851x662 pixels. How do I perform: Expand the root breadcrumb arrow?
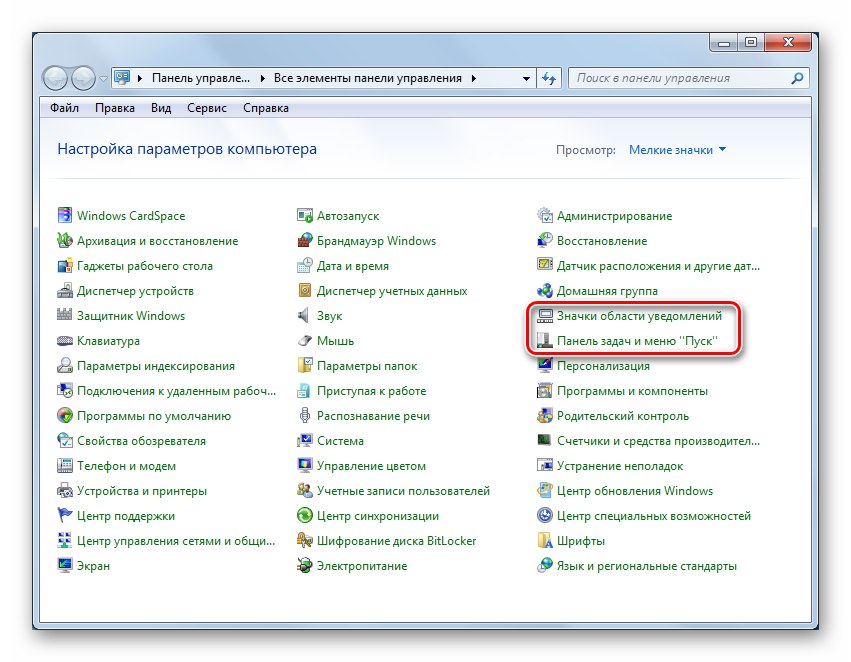pyautogui.click(x=139, y=79)
